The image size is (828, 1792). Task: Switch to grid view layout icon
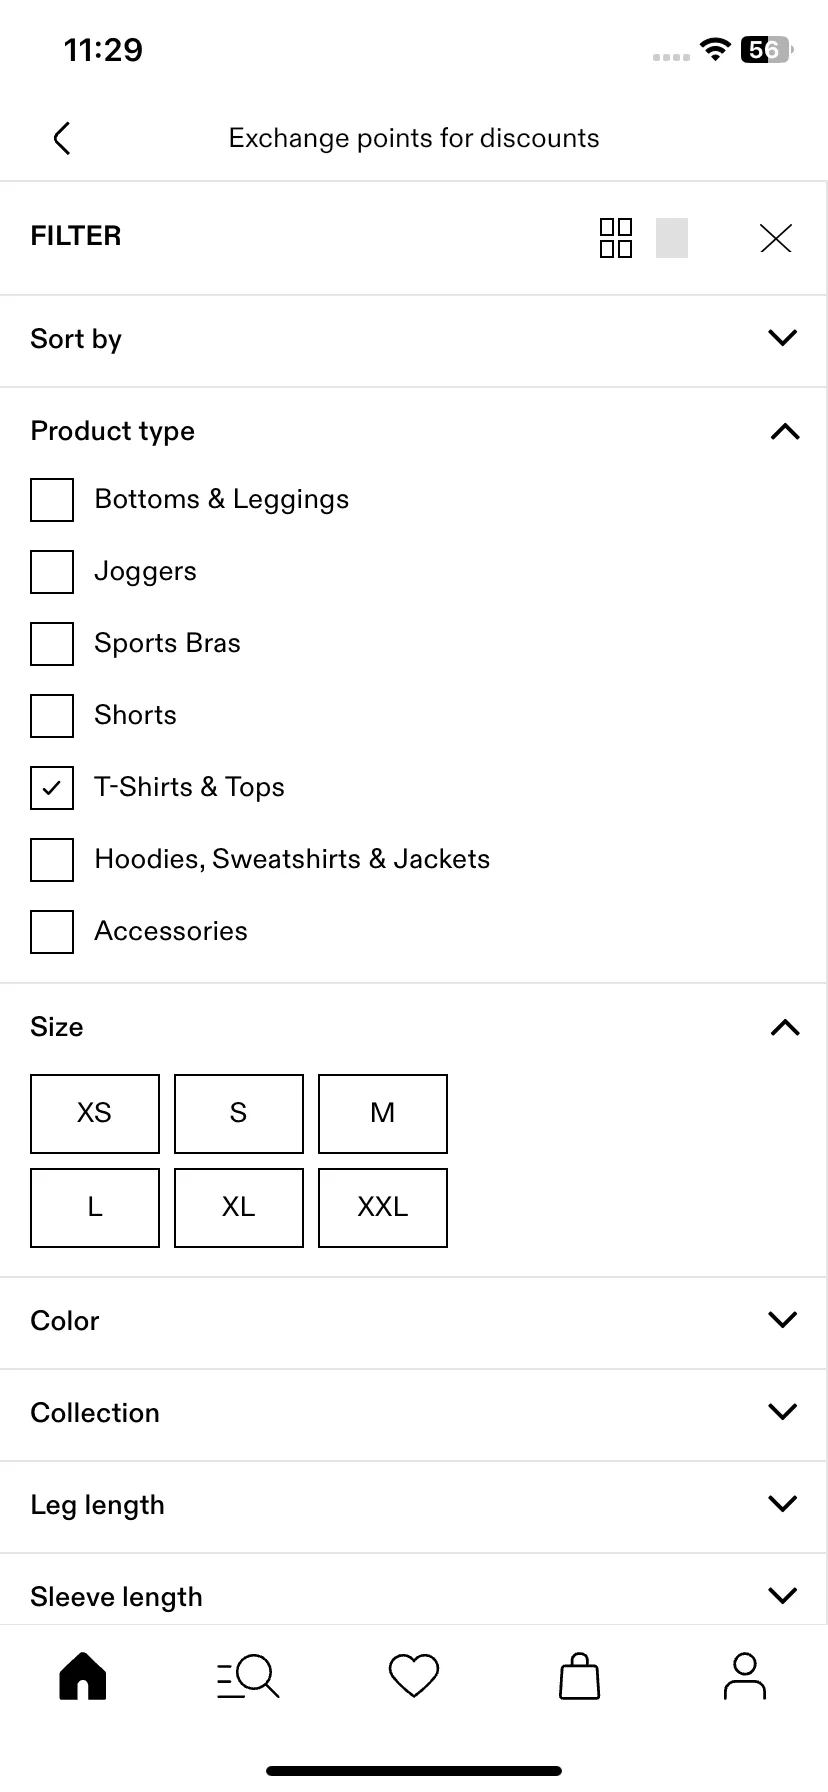[616, 238]
